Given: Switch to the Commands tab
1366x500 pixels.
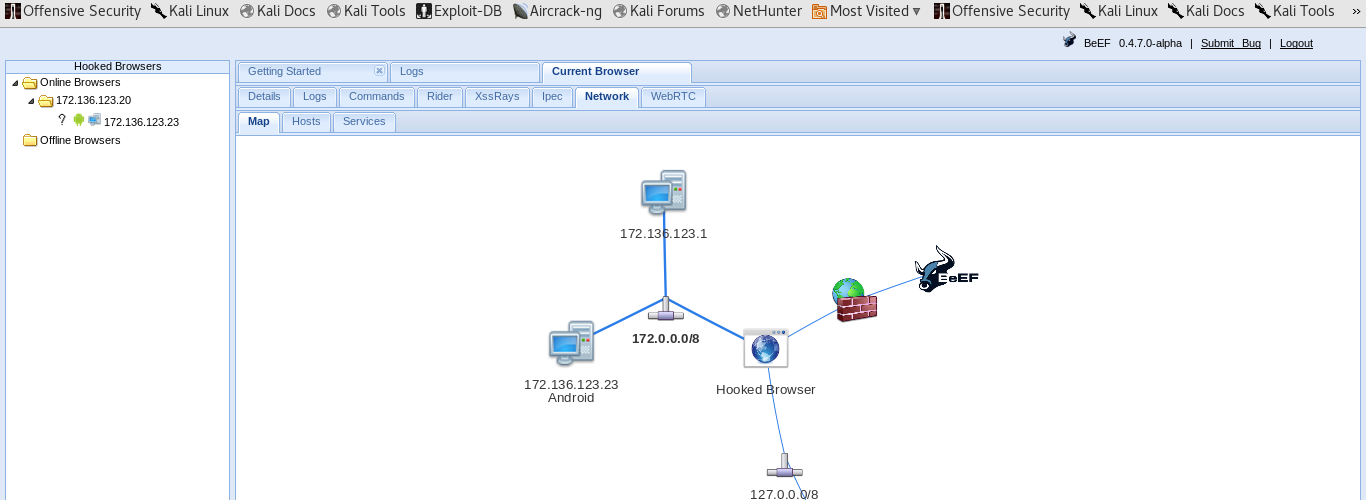Looking at the screenshot, I should click(x=376, y=97).
